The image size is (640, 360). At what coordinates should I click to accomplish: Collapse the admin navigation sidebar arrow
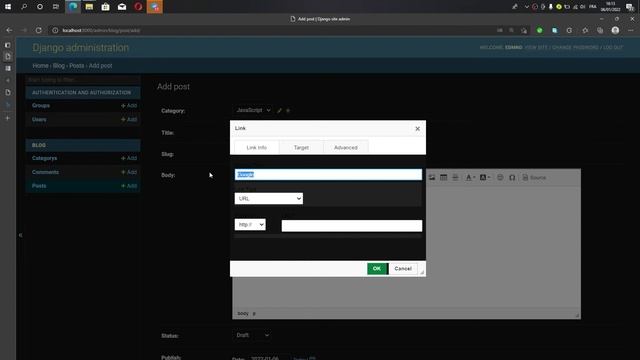tap(20, 235)
